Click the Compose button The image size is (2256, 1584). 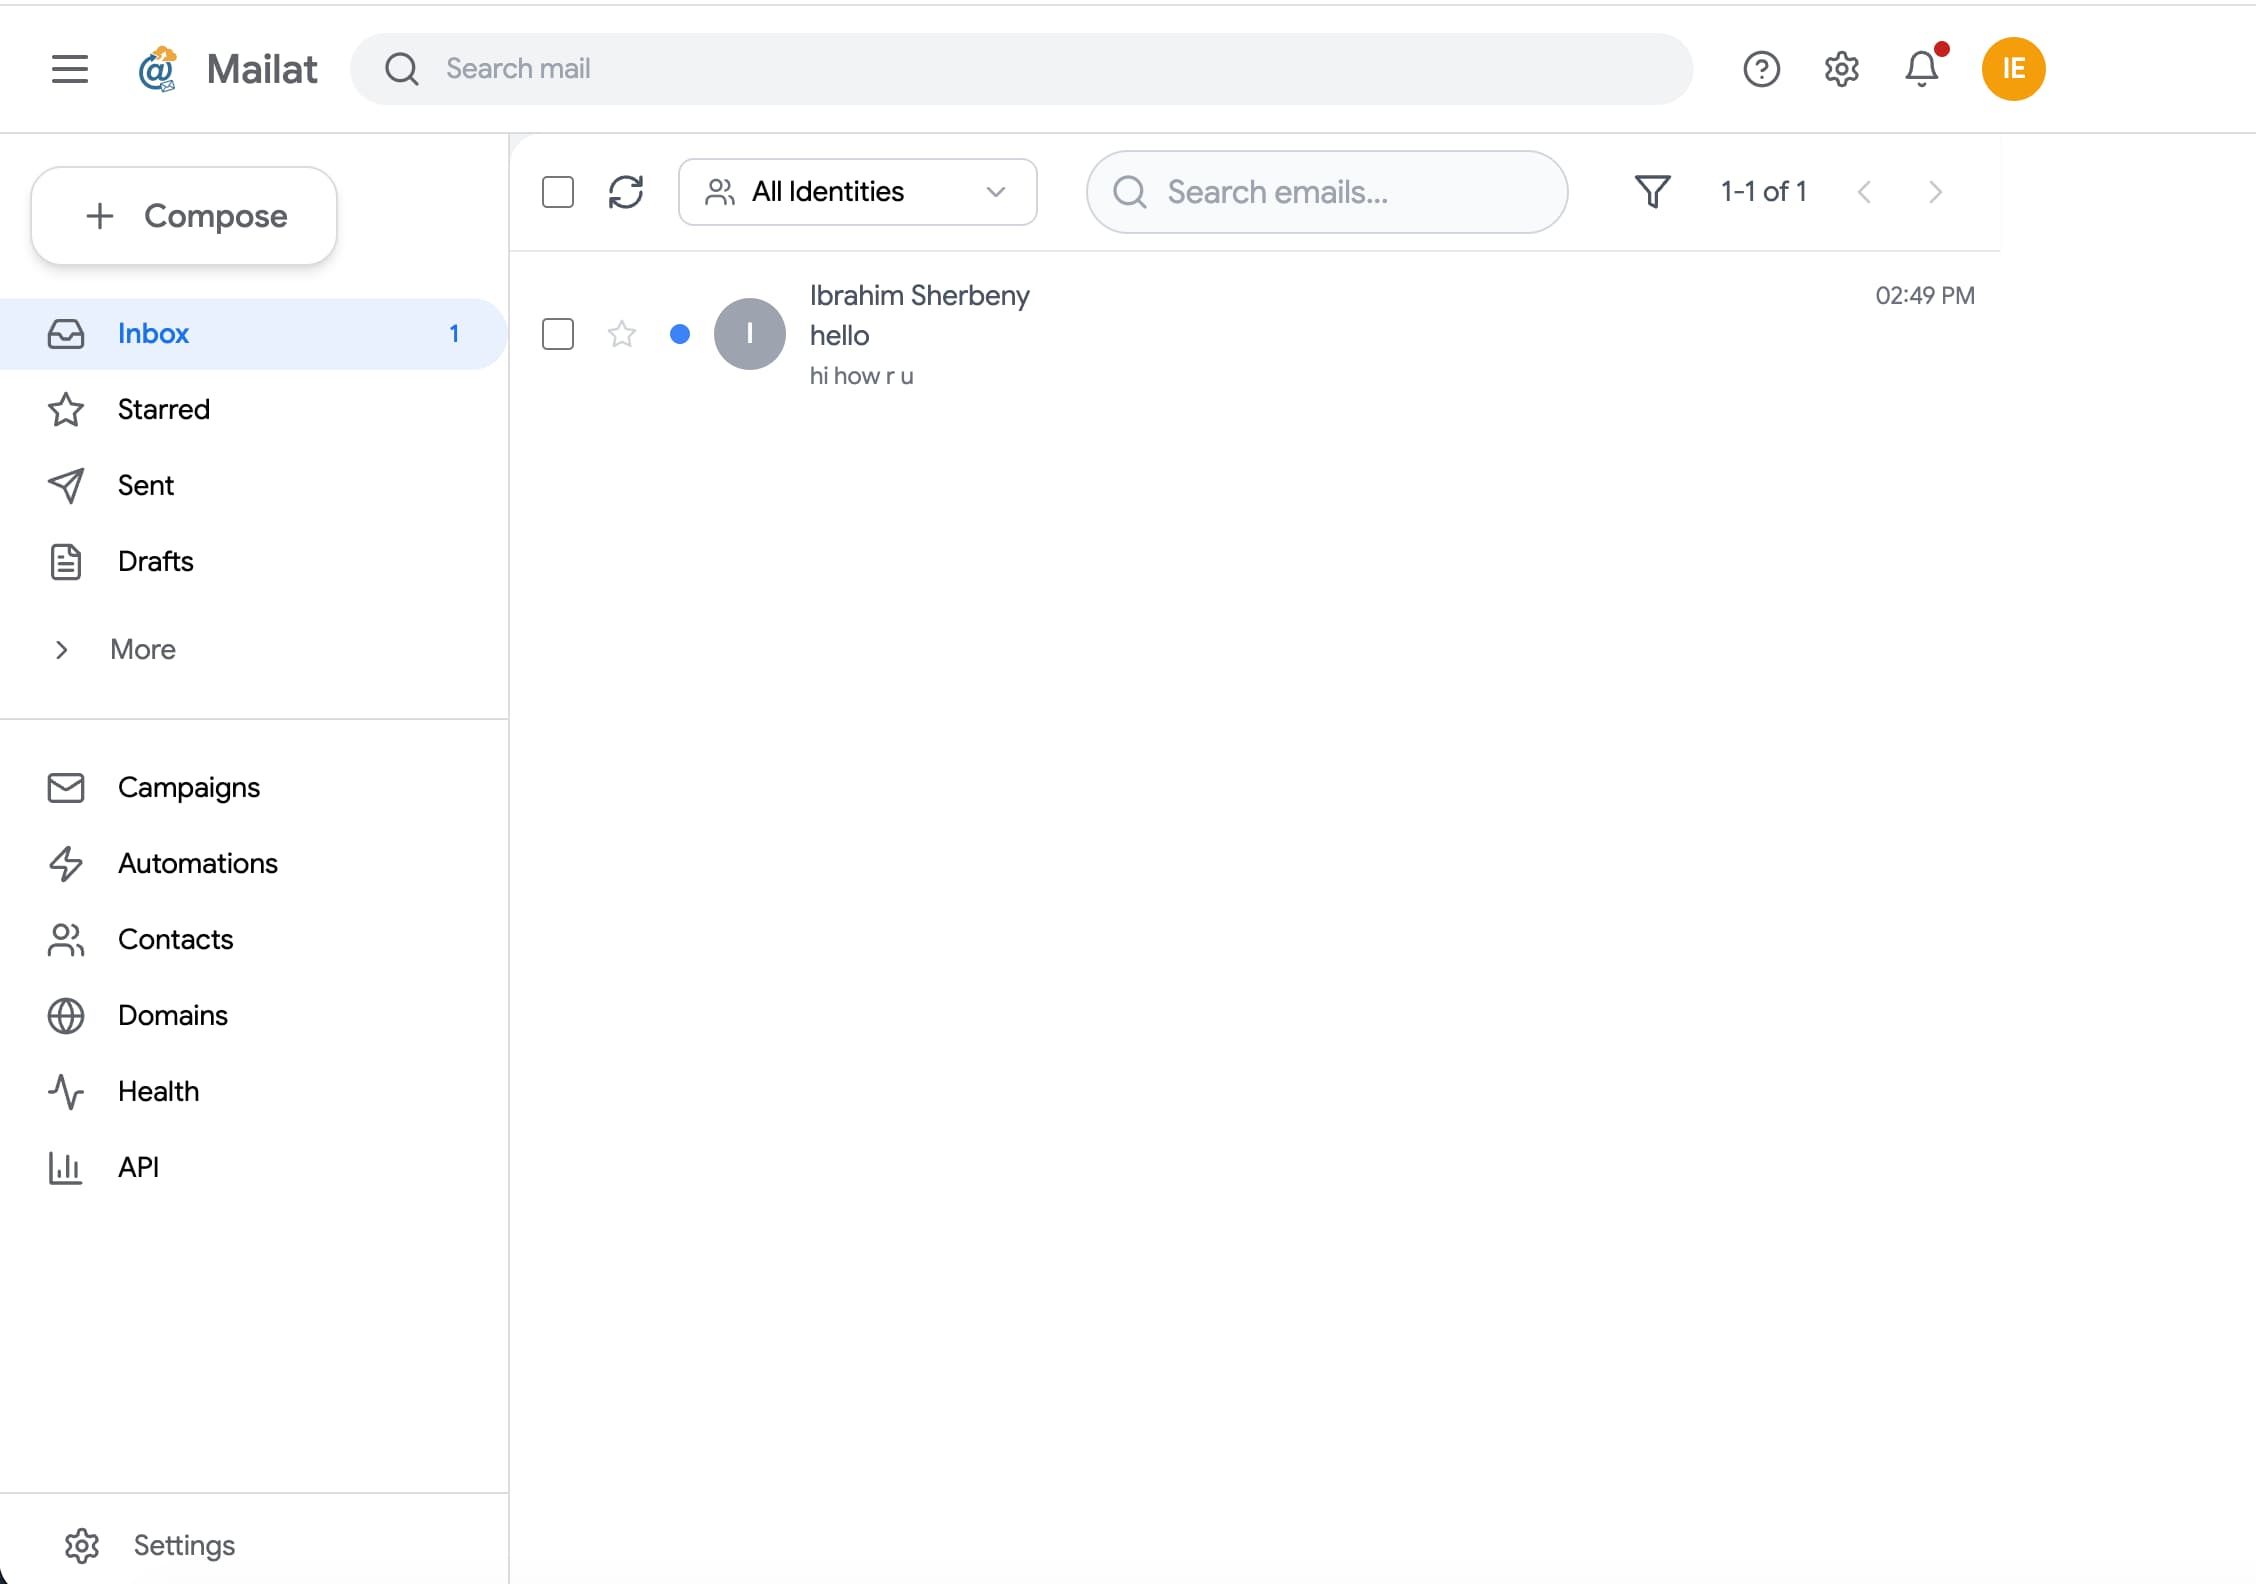[x=184, y=215]
